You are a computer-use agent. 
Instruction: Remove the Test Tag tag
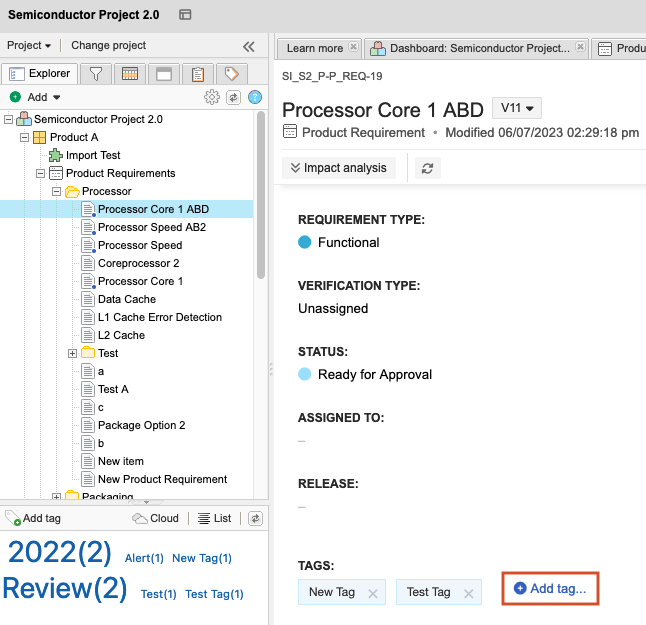click(469, 593)
